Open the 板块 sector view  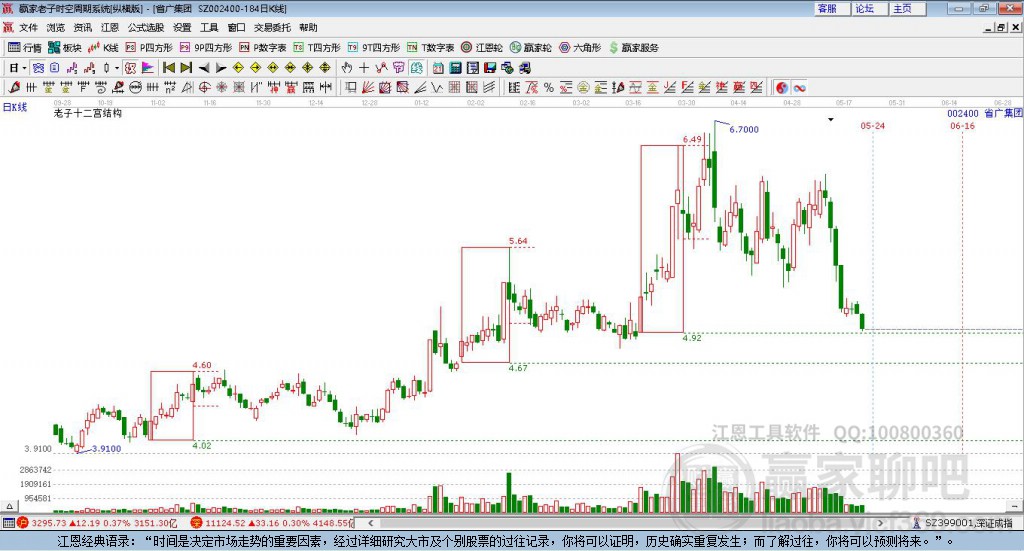pos(64,48)
